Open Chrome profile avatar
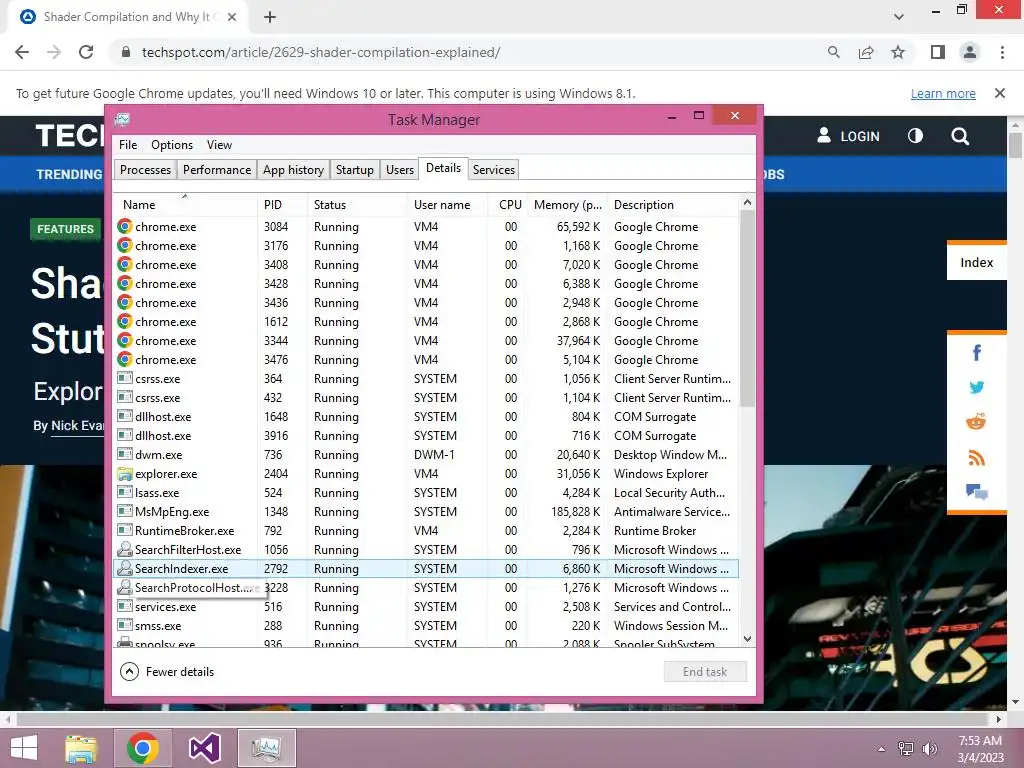The image size is (1024, 768). pyautogui.click(x=970, y=52)
